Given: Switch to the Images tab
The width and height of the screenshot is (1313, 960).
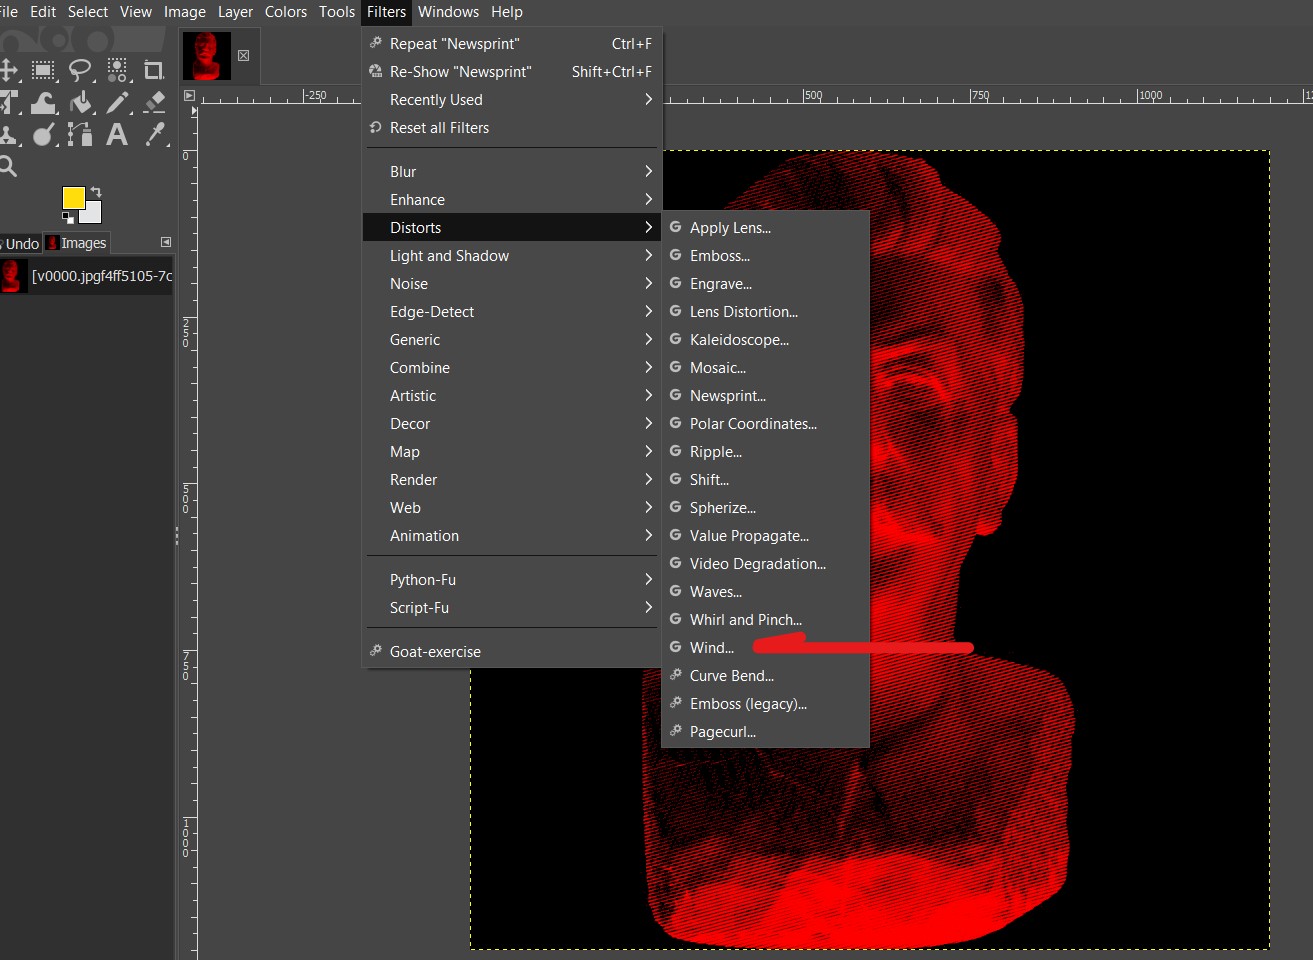Looking at the screenshot, I should click(x=76, y=243).
